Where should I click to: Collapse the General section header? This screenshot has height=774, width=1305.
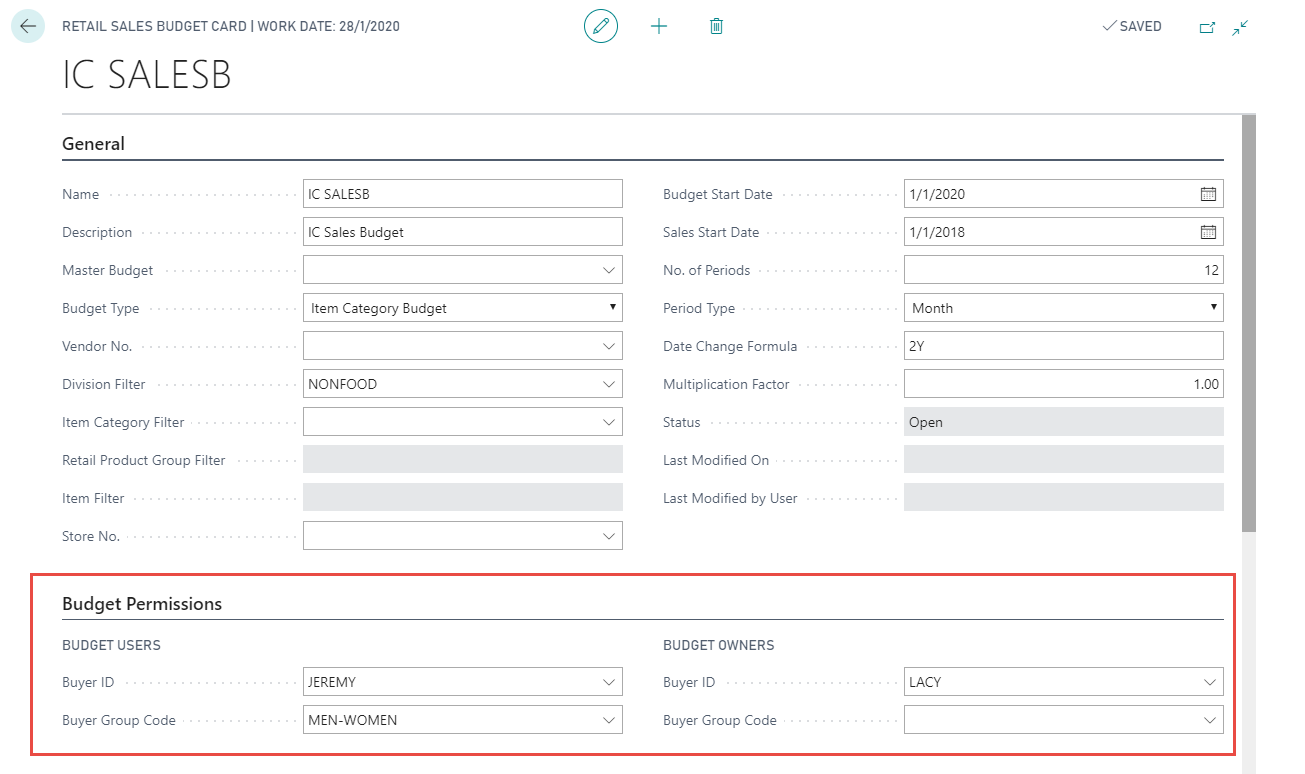coord(94,144)
